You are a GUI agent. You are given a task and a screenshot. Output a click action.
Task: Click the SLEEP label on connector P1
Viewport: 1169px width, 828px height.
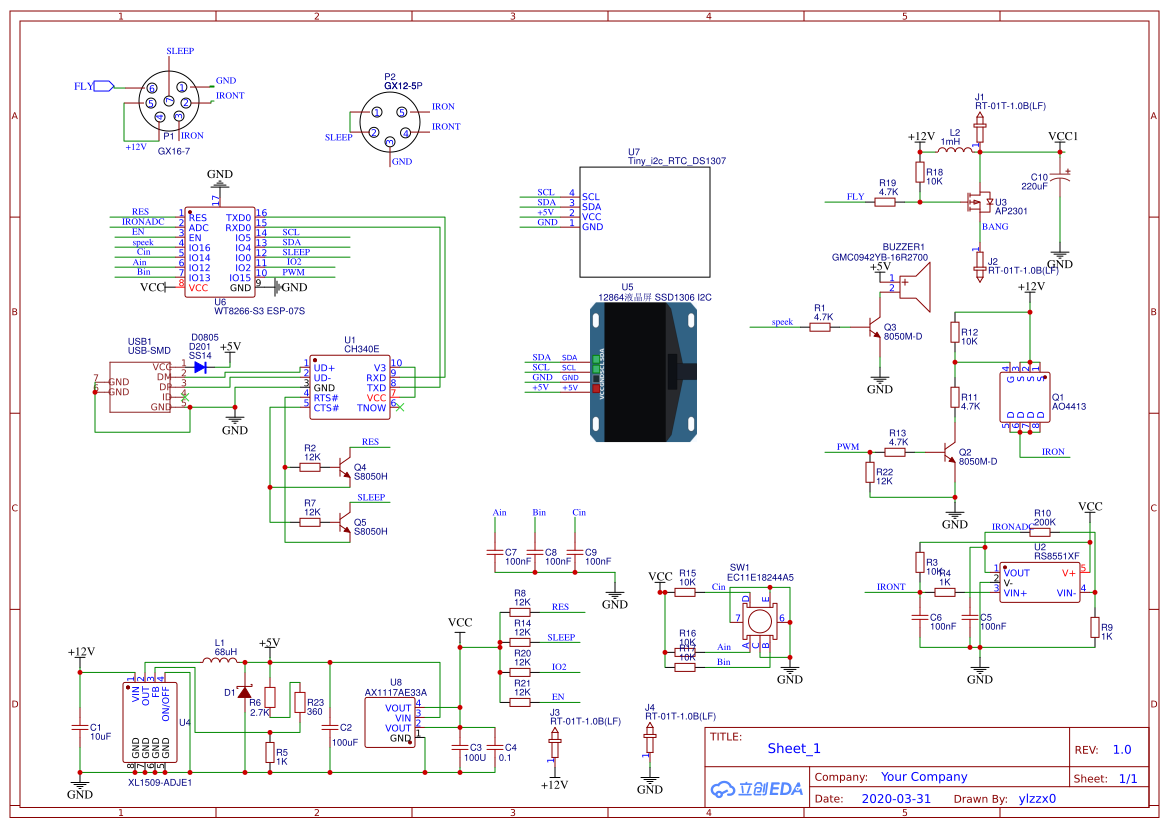point(180,51)
